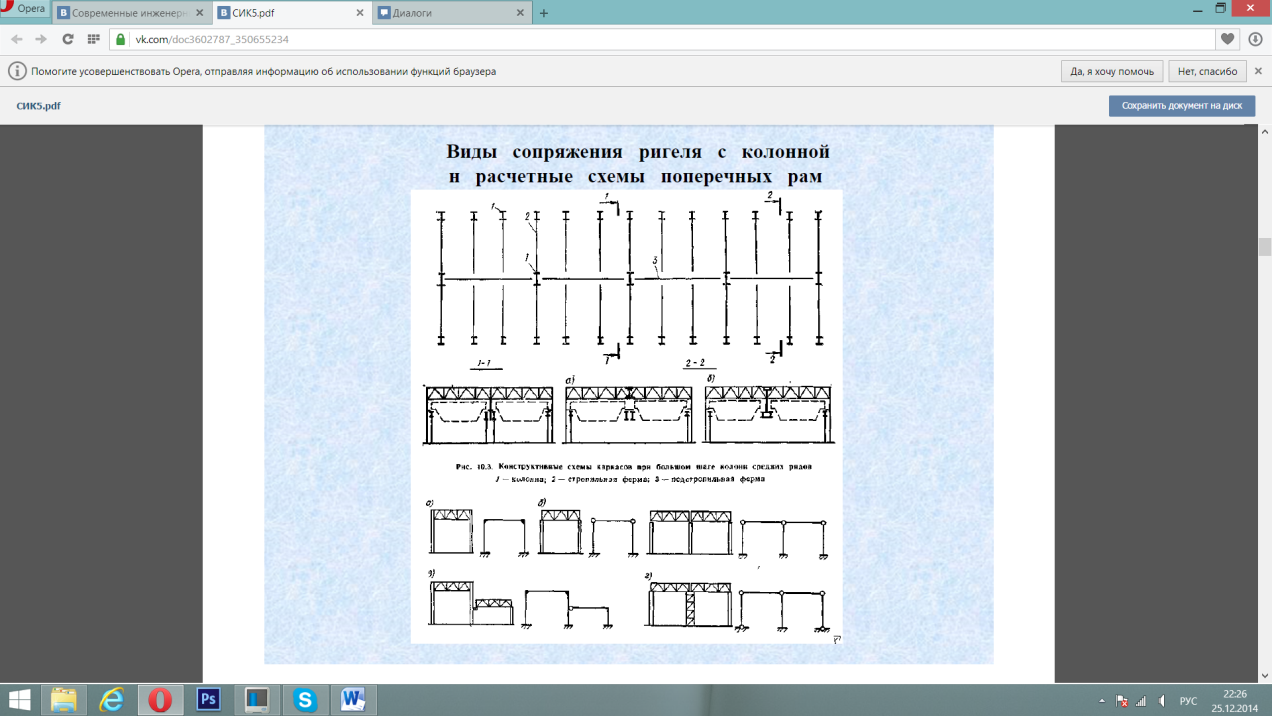Click the Opera taskbar icon
This screenshot has height=716, width=1272.
[160, 699]
